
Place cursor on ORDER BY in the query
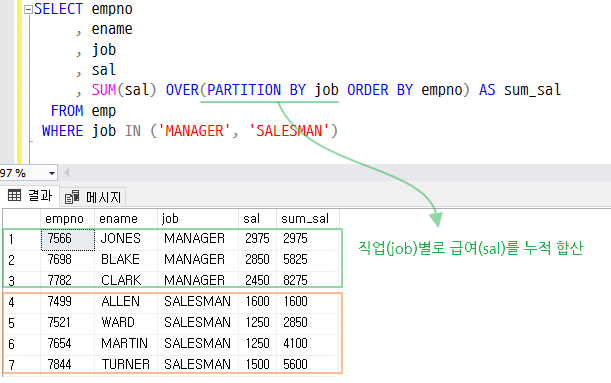380,90
